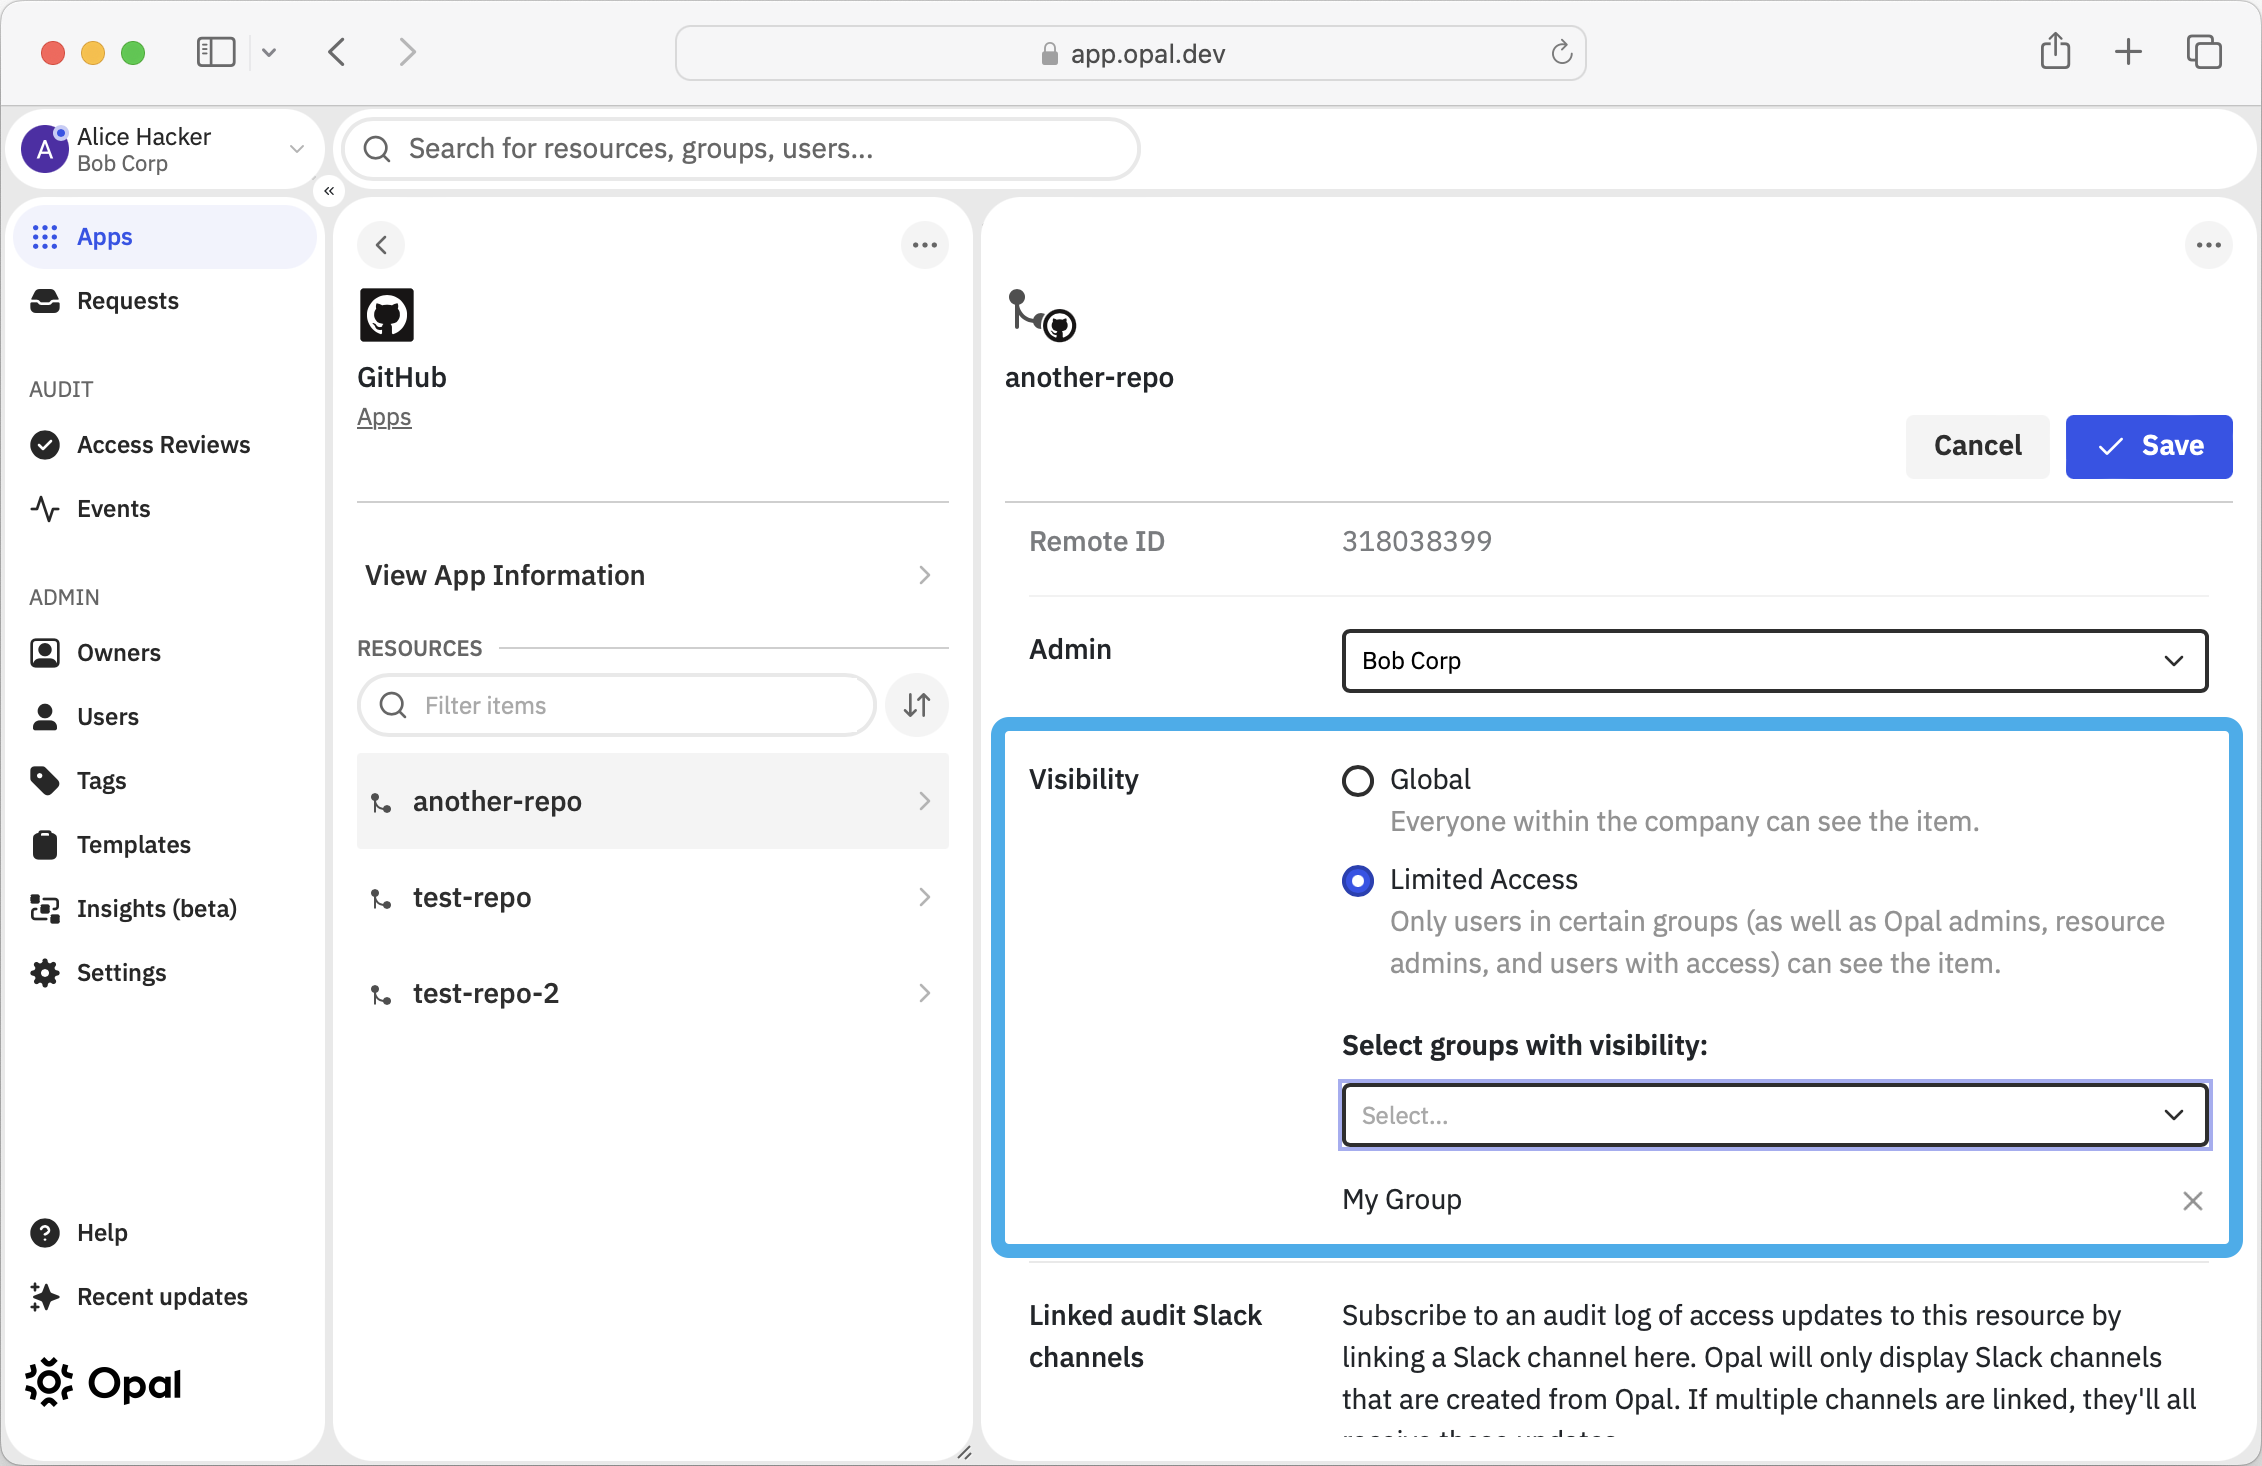2262x1466 pixels.
Task: Click chevron on test-repo row
Action: (924, 897)
